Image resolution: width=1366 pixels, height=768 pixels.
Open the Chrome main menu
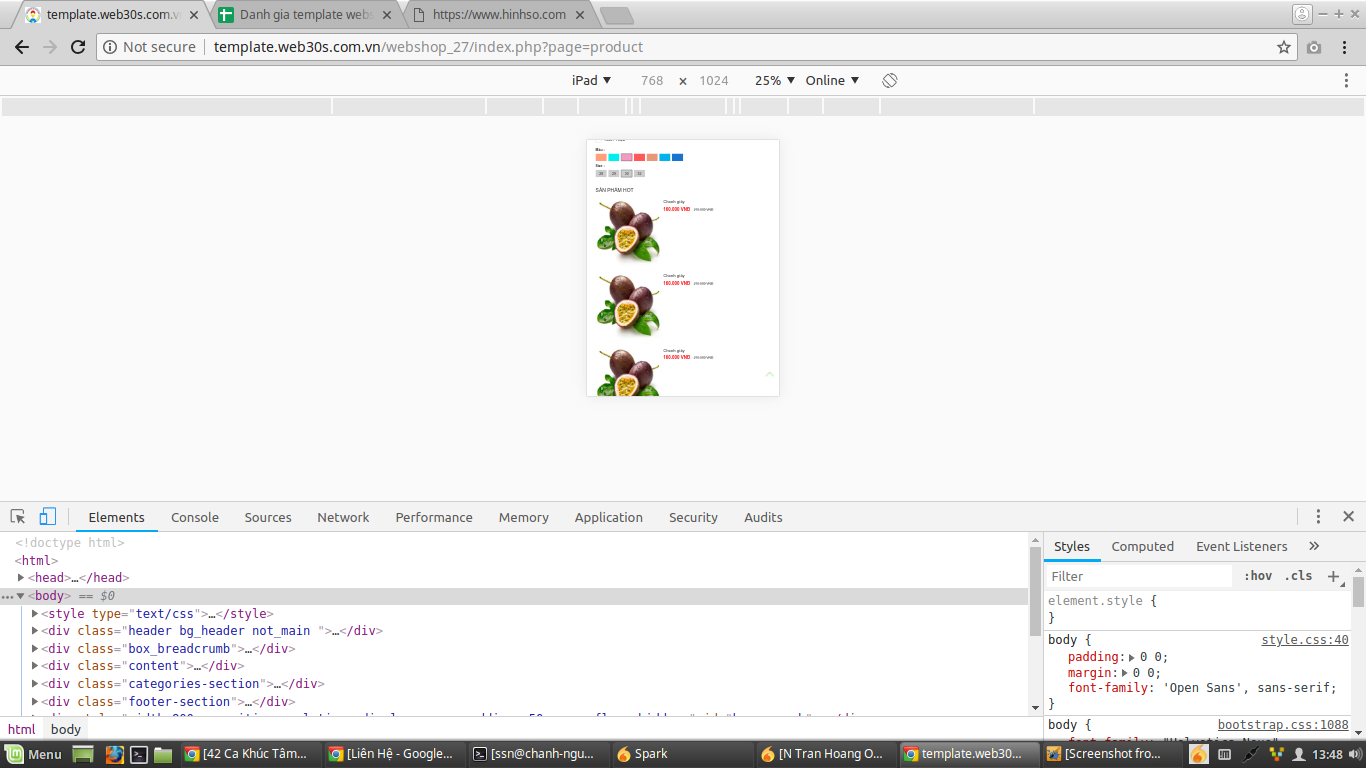point(1346,47)
